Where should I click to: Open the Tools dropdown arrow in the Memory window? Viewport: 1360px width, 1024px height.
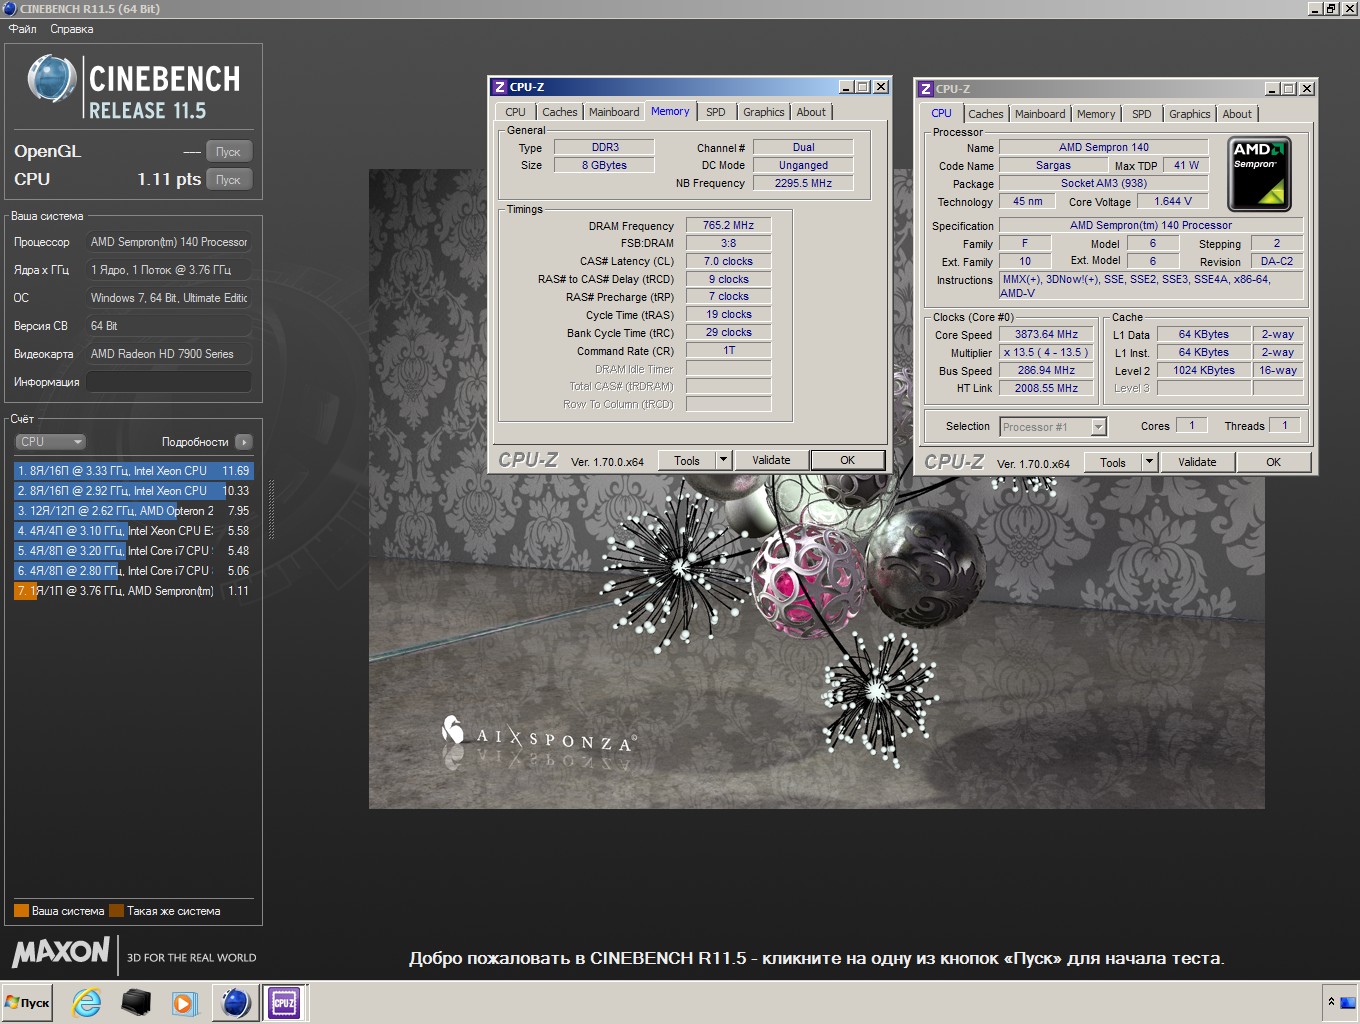click(x=723, y=460)
